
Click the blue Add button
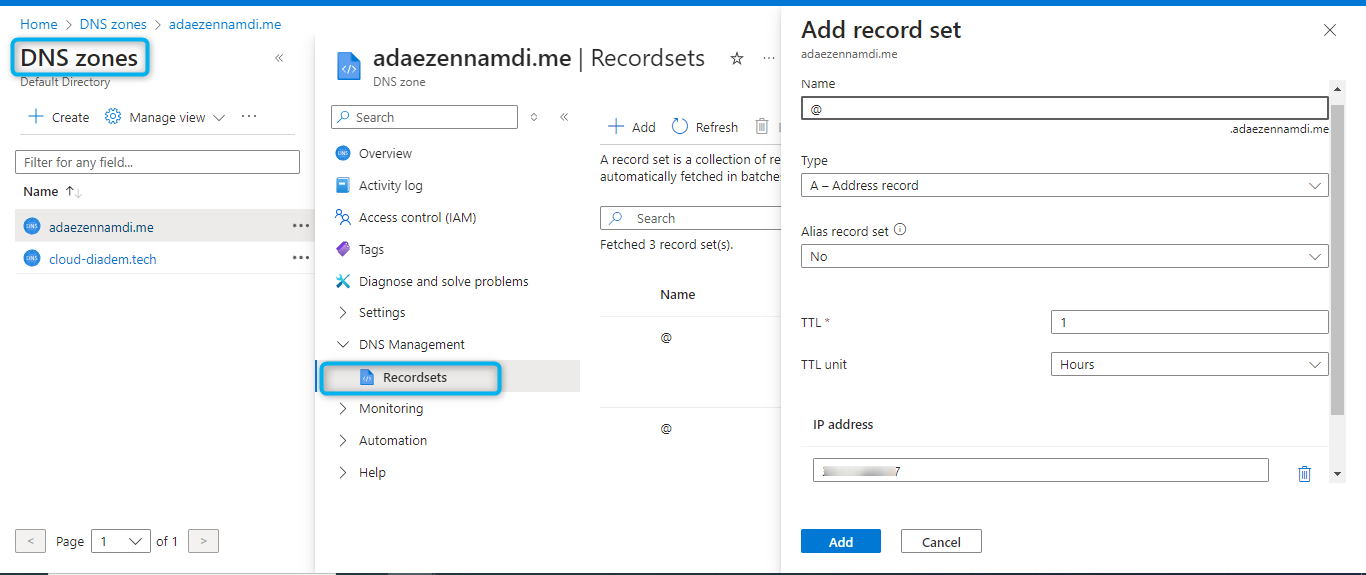tap(840, 542)
